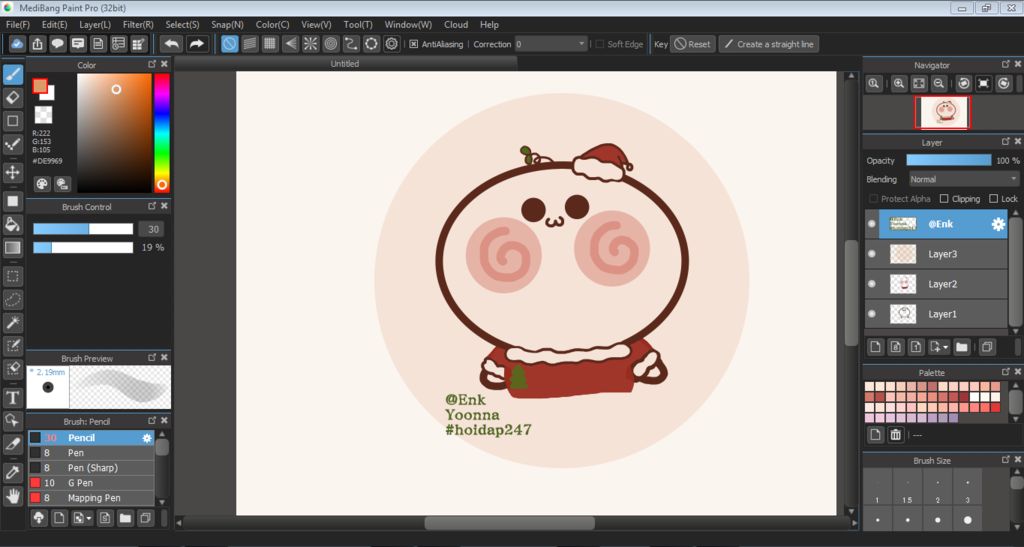Image resolution: width=1024 pixels, height=547 pixels.
Task: Hide the @Enk layer
Action: pyautogui.click(x=872, y=224)
